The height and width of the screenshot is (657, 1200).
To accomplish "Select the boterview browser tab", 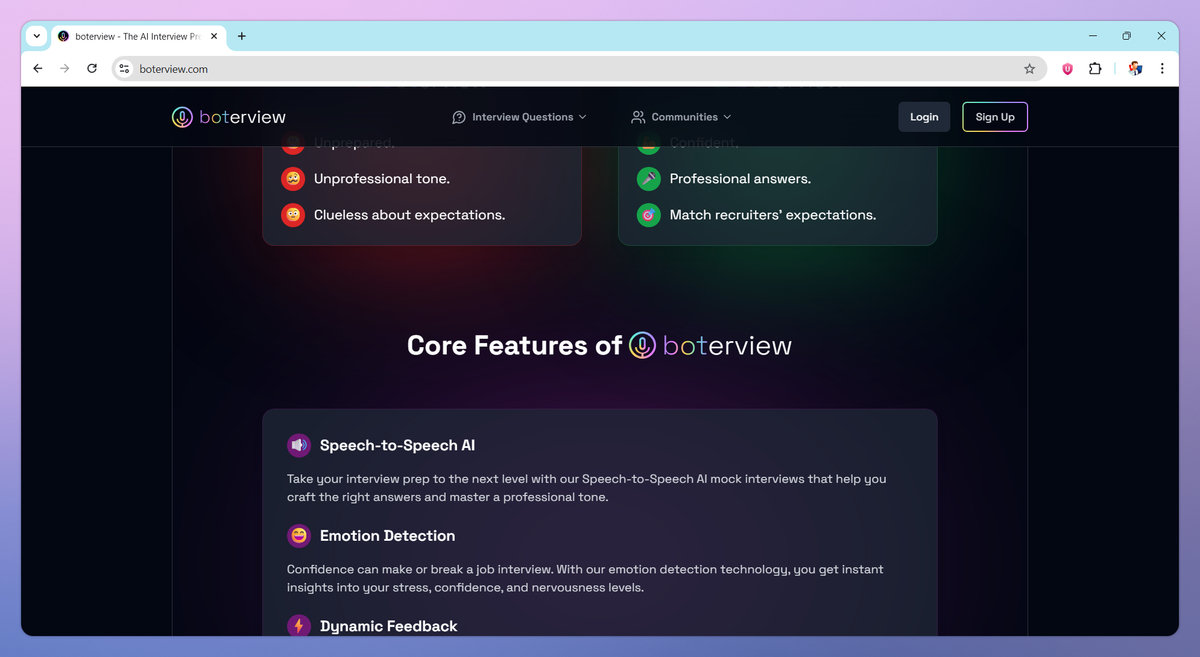I will 138,36.
